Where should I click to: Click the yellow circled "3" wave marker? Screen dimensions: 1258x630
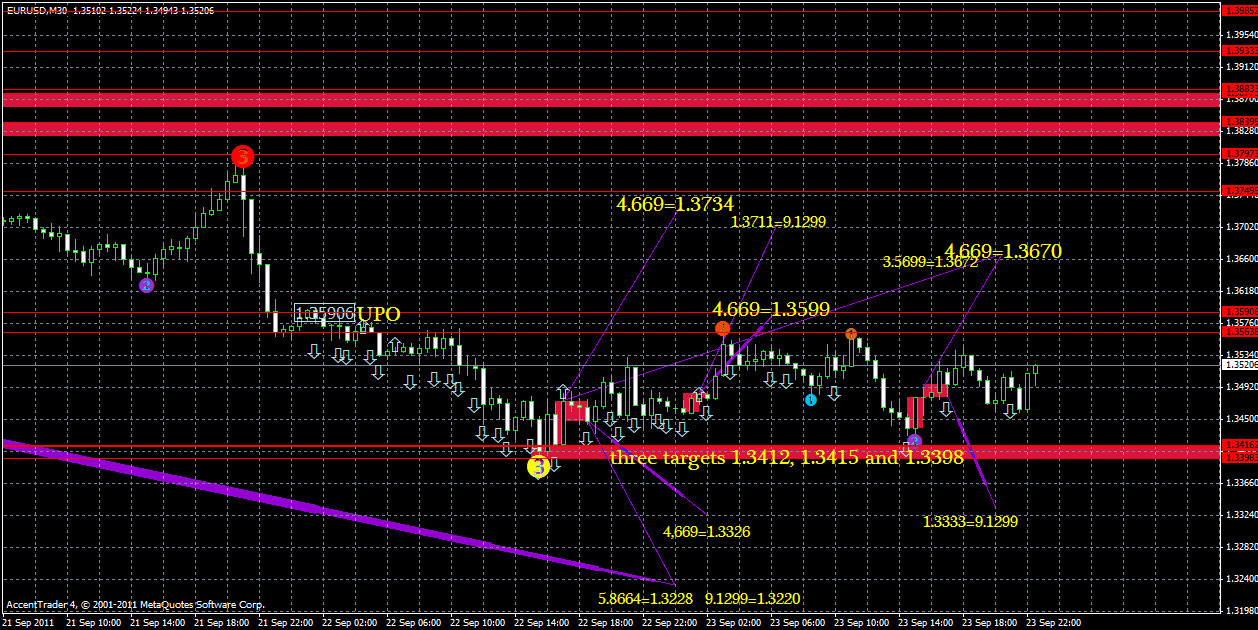(x=539, y=464)
